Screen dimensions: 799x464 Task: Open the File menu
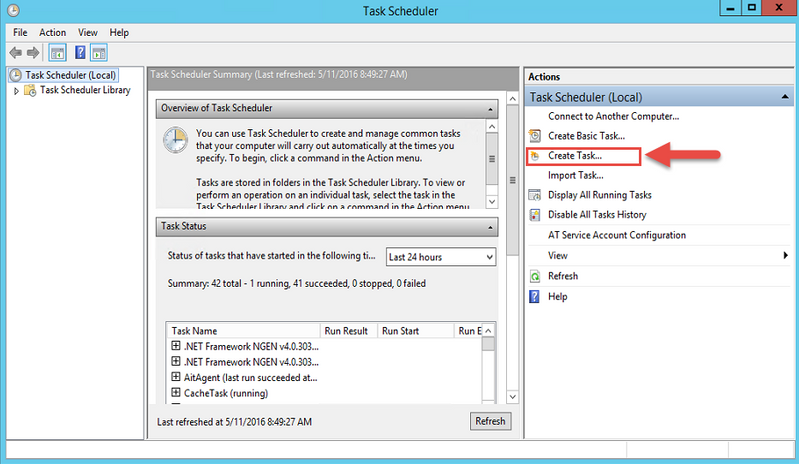pyautogui.click(x=20, y=33)
